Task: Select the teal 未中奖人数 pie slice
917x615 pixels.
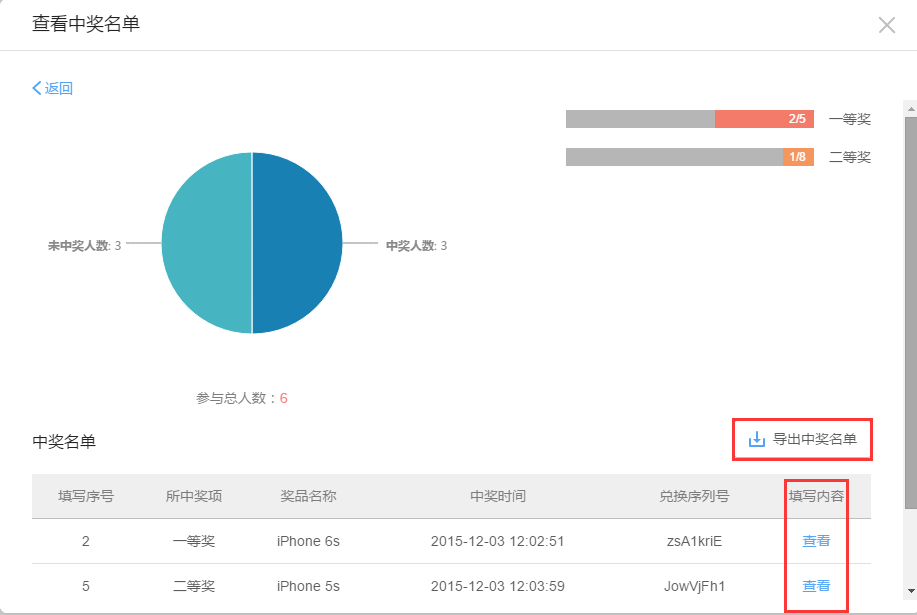Action: [x=206, y=243]
